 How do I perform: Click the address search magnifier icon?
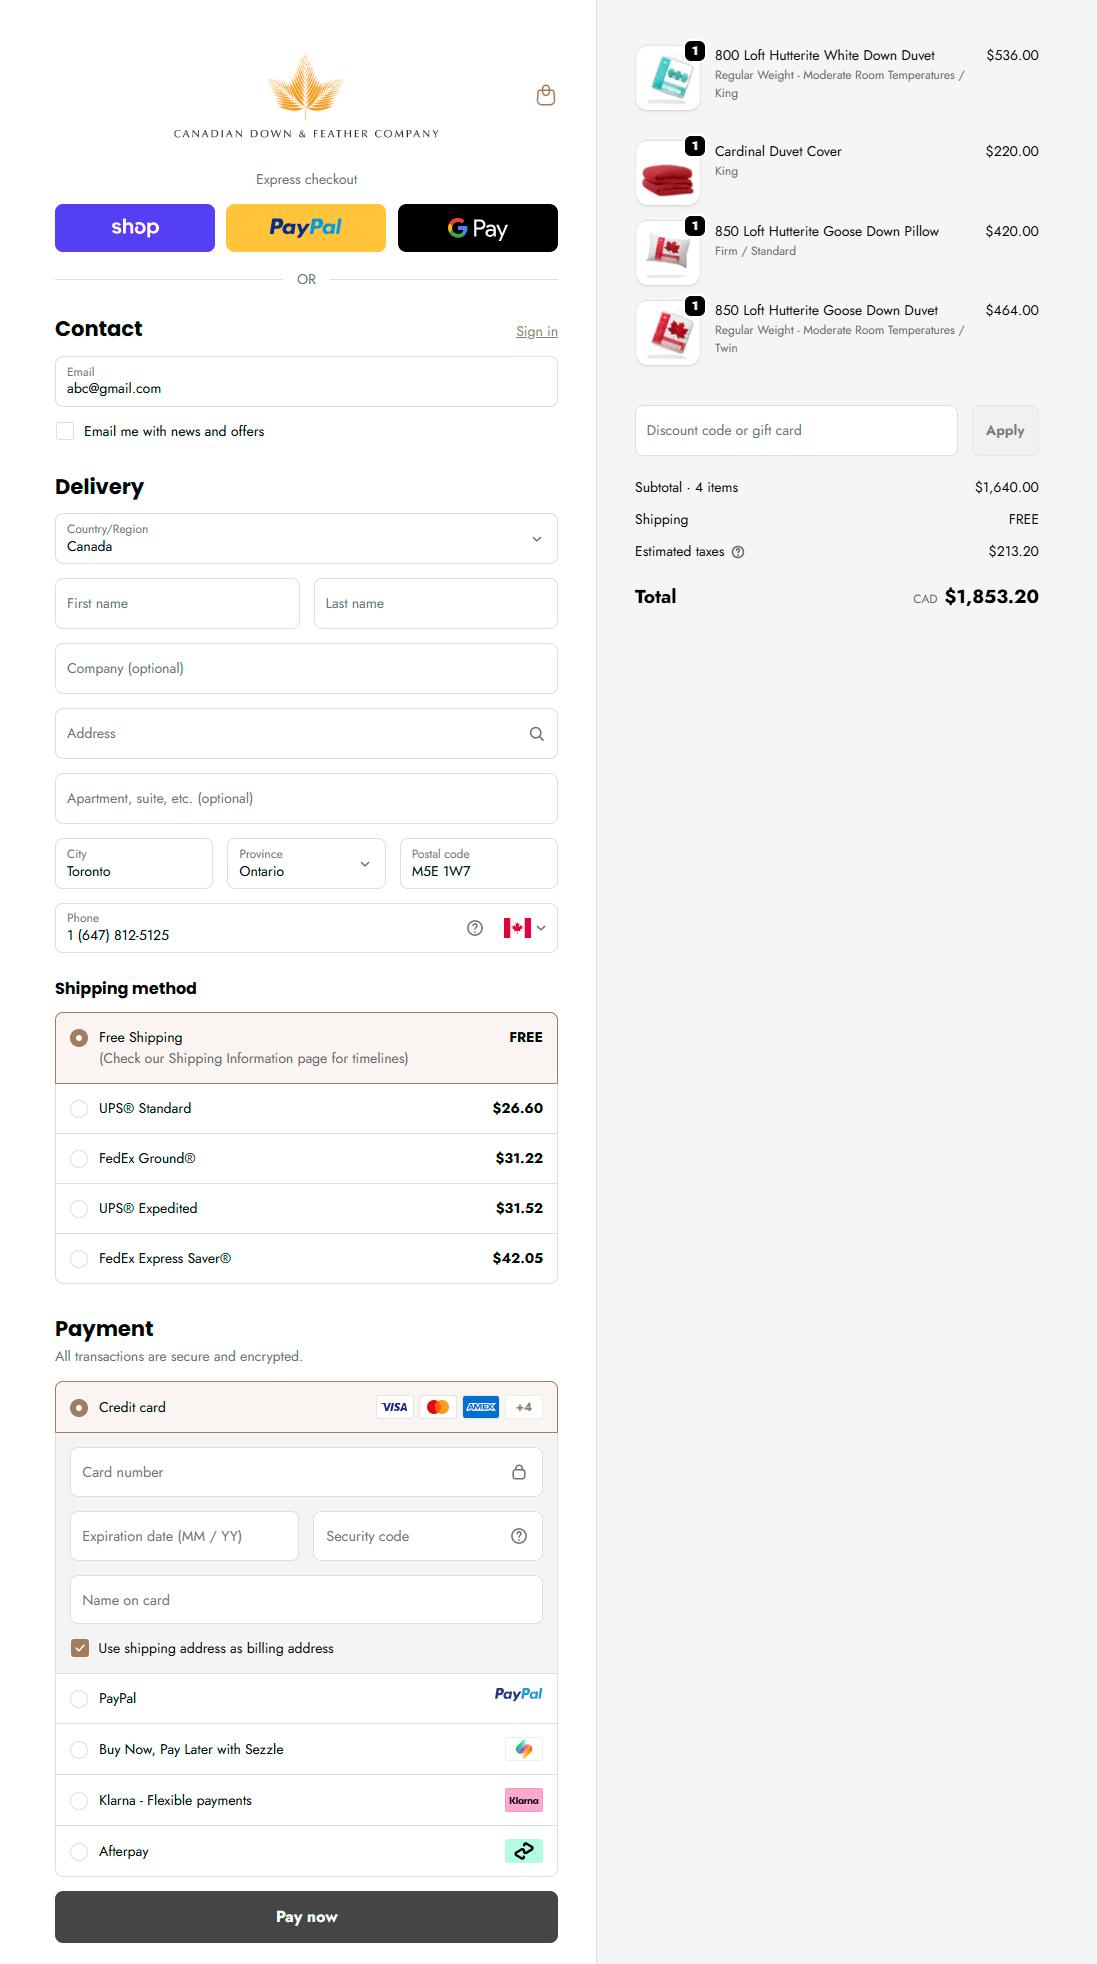tap(537, 734)
